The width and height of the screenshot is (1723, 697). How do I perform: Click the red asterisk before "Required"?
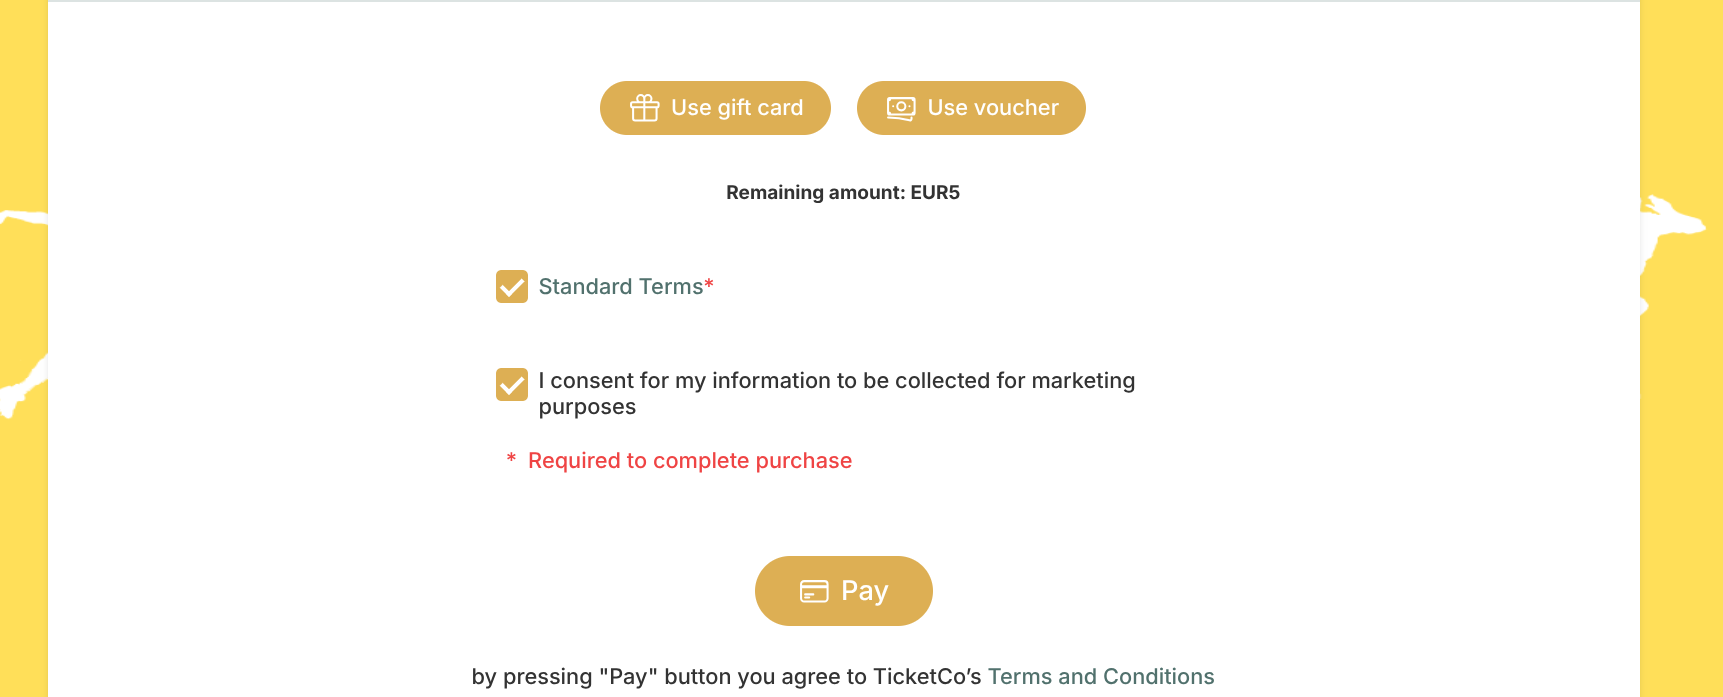pyautogui.click(x=511, y=459)
